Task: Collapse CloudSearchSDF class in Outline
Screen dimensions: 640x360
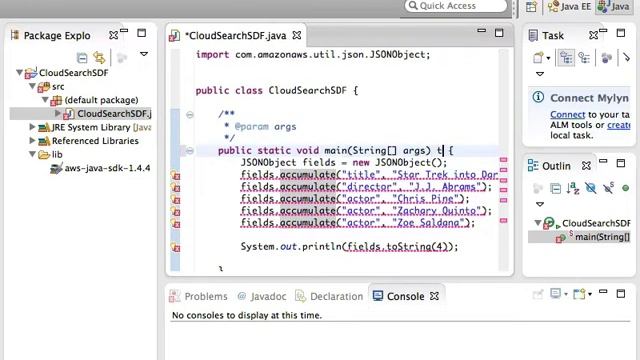Action: coord(538,223)
